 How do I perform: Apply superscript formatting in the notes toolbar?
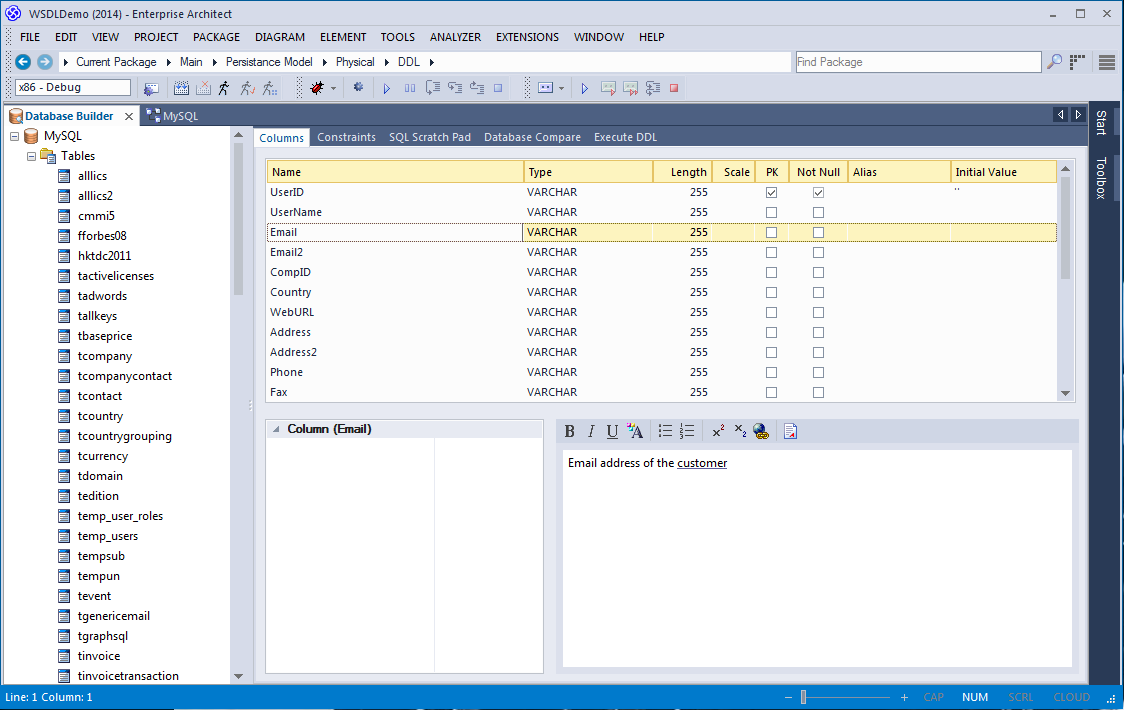tap(718, 431)
